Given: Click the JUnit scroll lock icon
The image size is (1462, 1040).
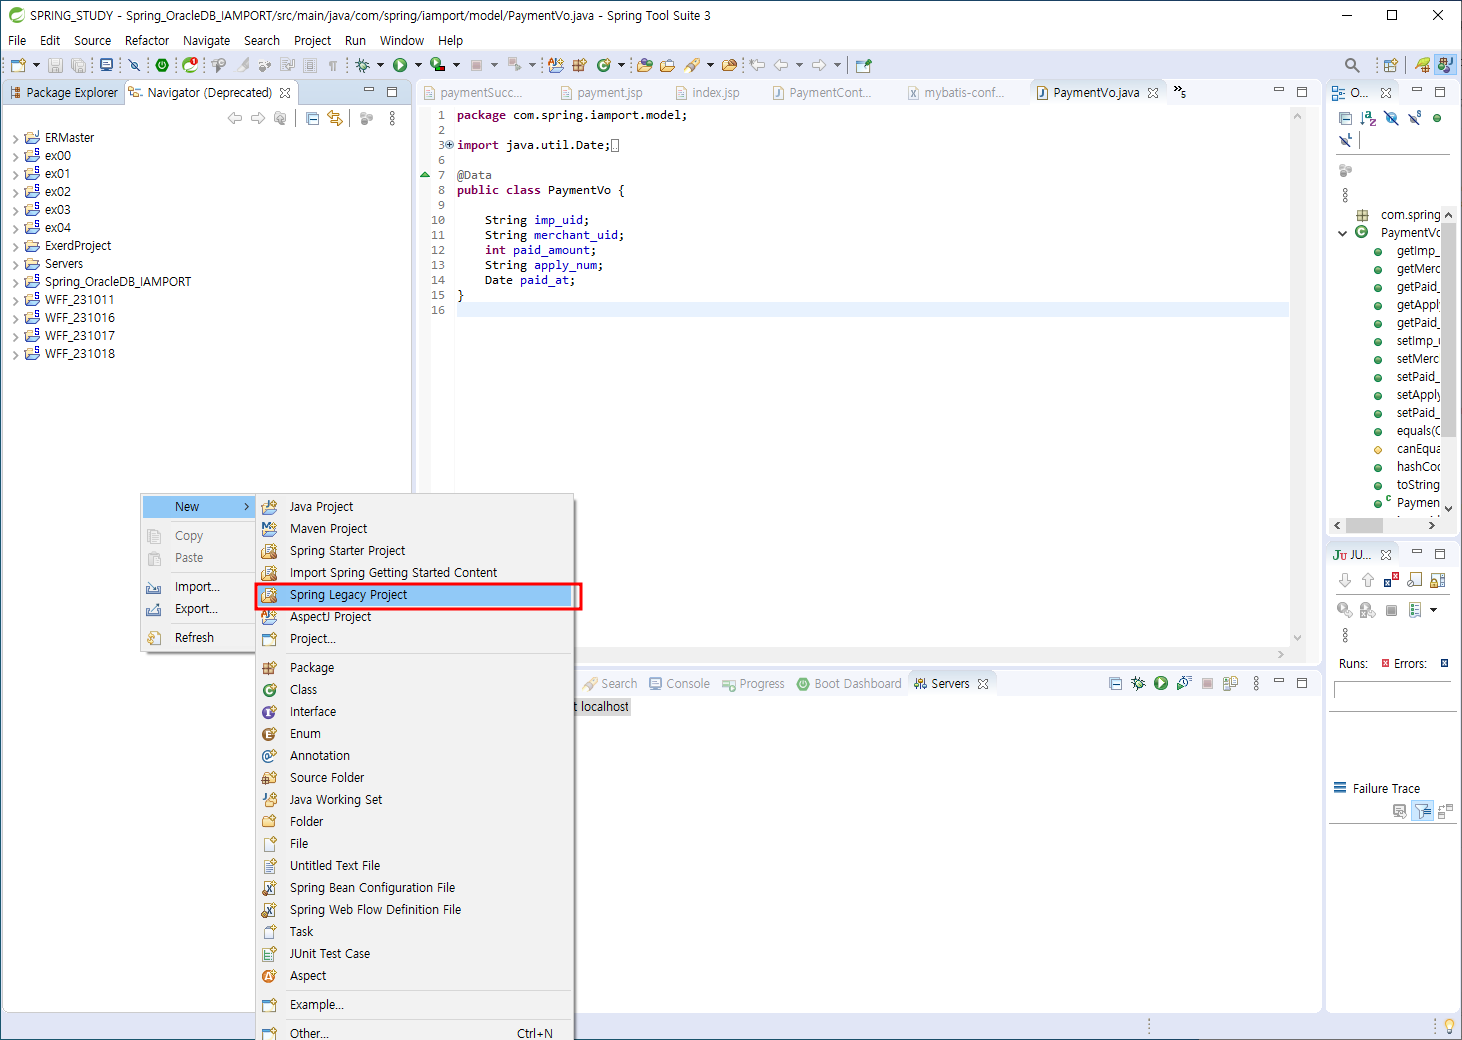Looking at the screenshot, I should [x=1437, y=580].
